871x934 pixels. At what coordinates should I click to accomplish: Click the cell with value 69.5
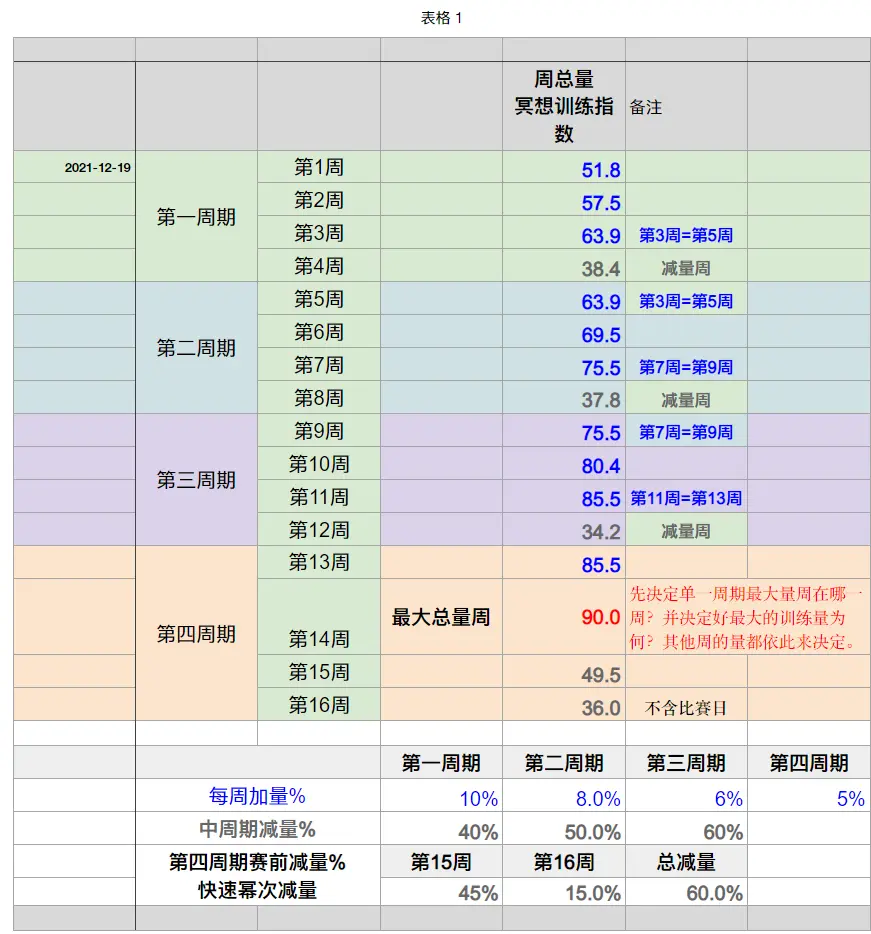pos(600,335)
